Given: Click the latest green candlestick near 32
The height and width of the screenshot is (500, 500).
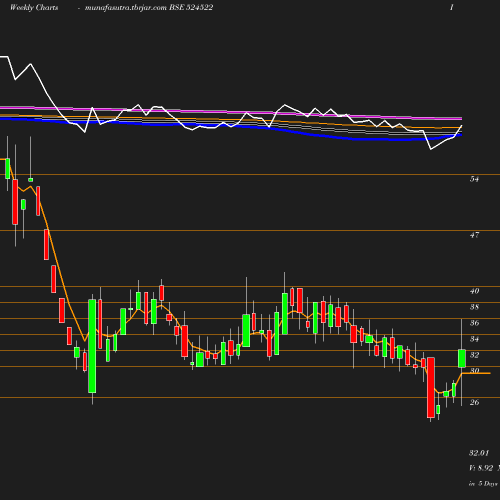Looking at the screenshot, I should 462,358.
